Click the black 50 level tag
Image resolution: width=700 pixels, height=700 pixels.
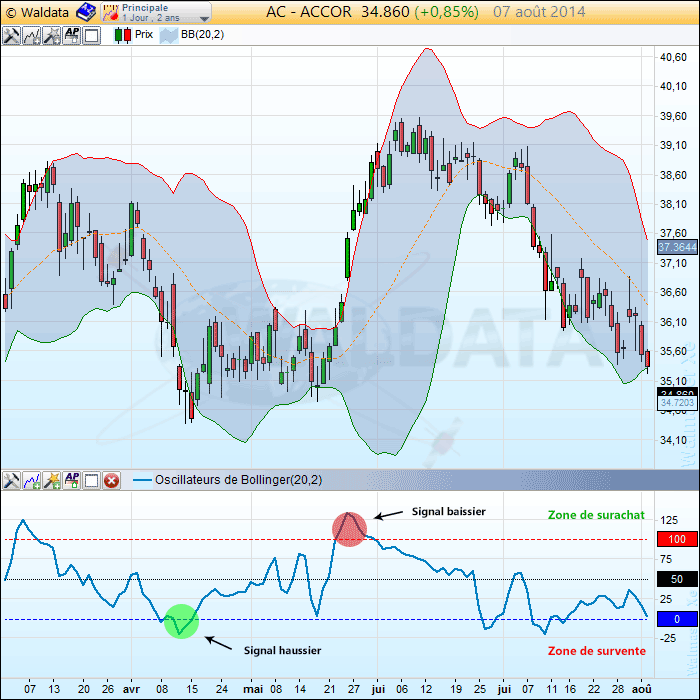coord(677,579)
